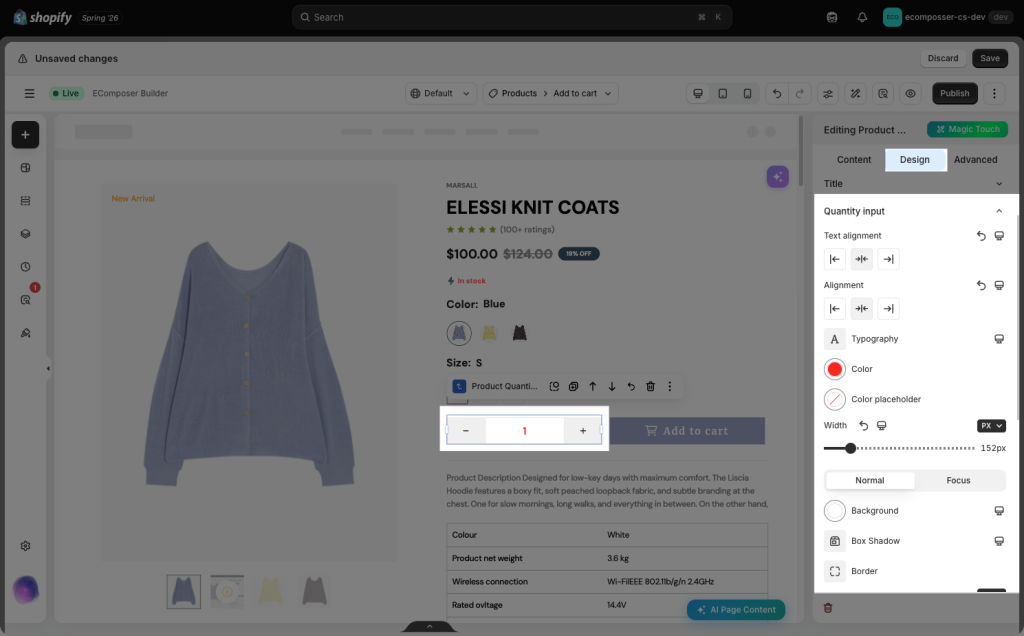Switch state toggle to Focus

coord(958,481)
